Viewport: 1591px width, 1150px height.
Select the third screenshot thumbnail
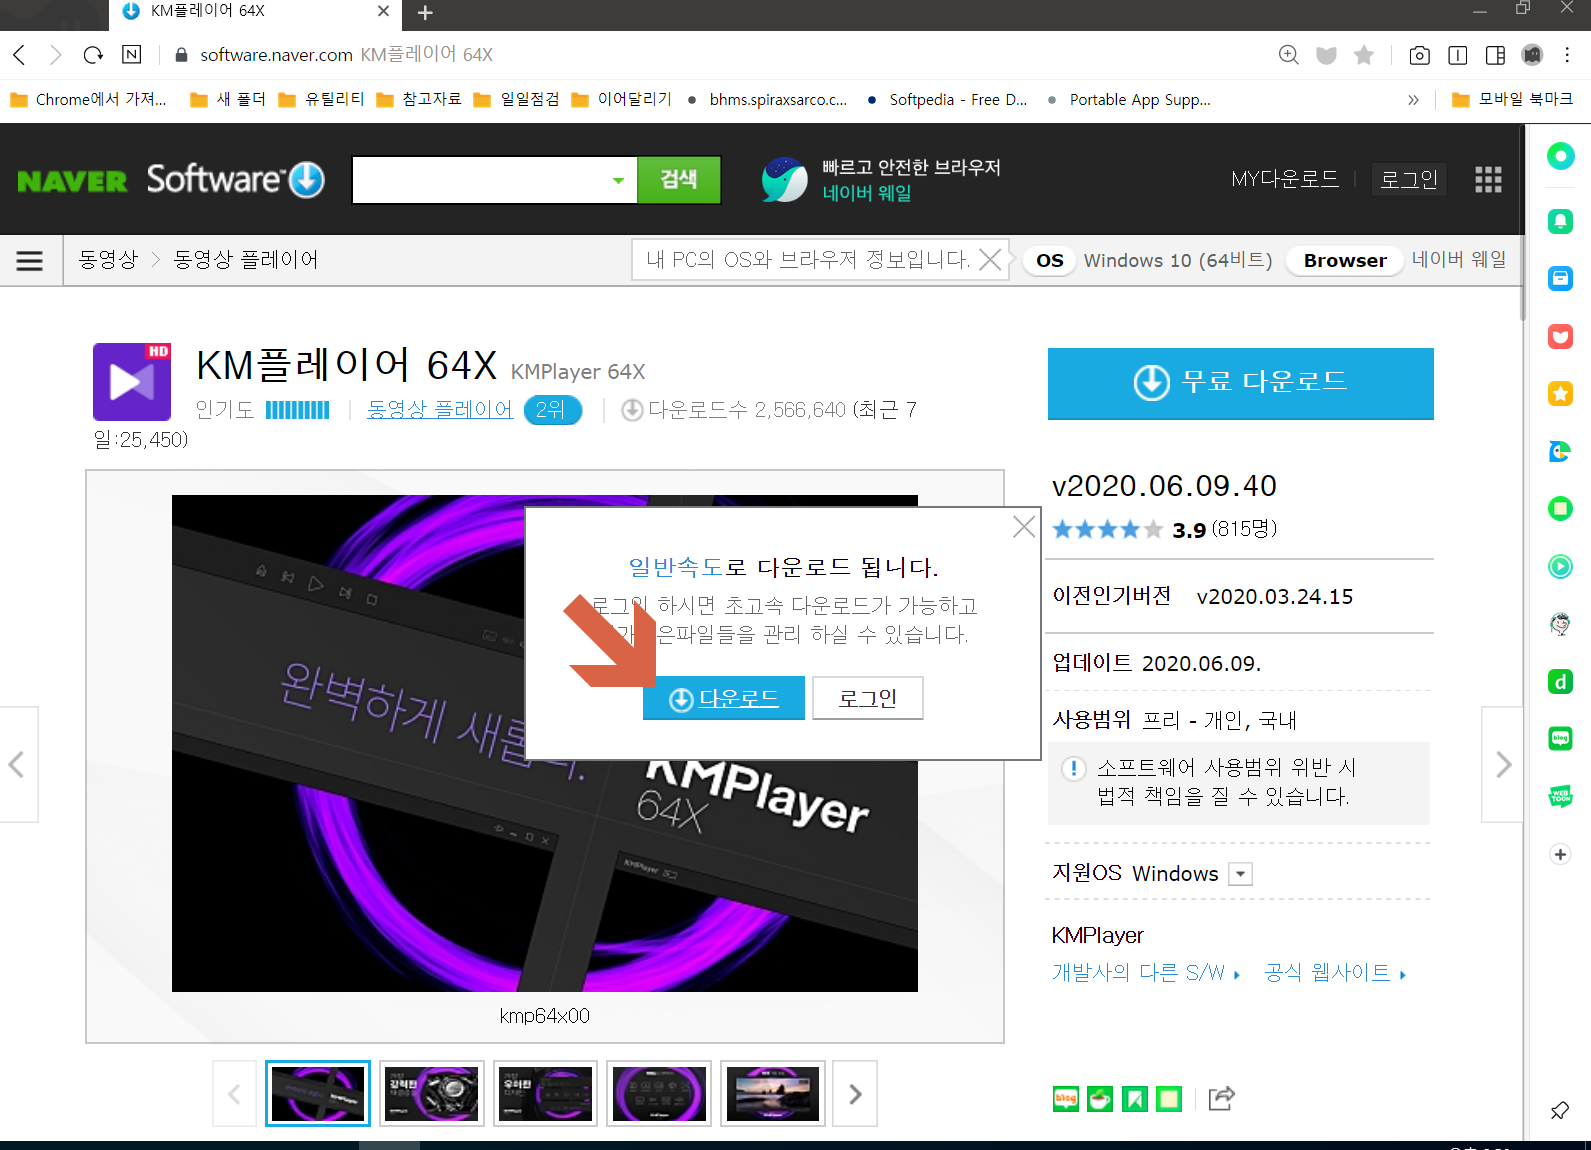546,1094
